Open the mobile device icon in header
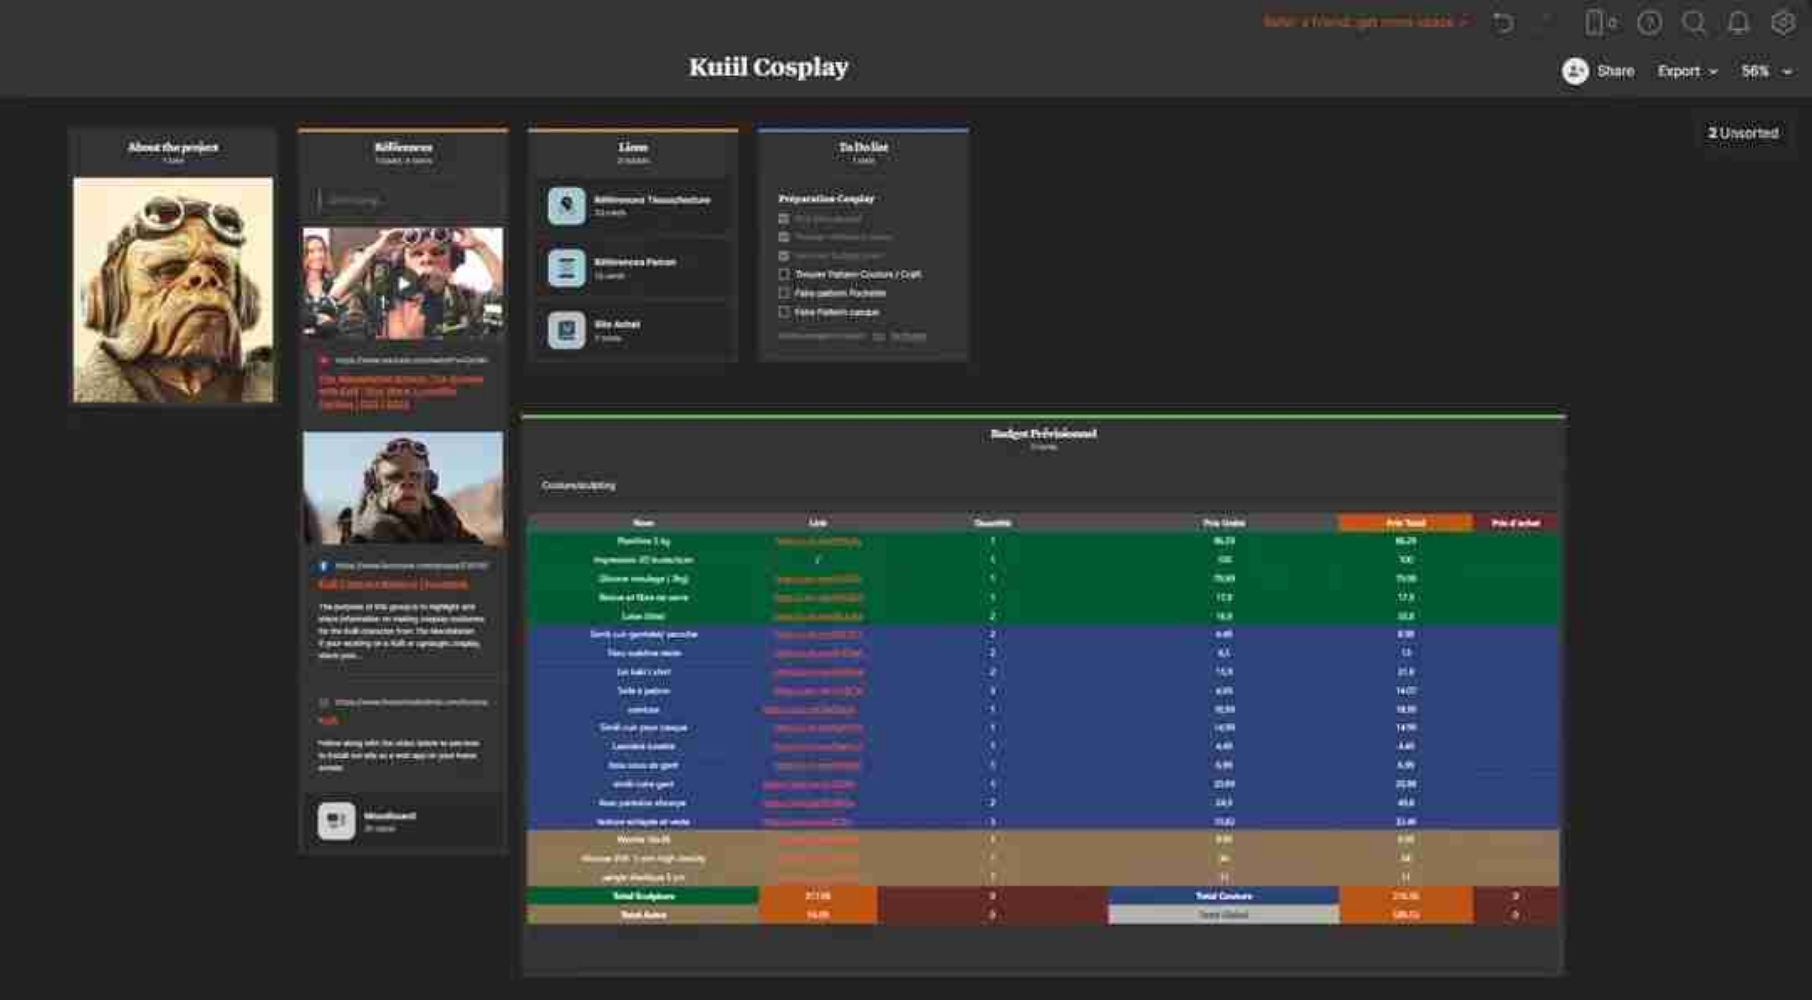Viewport: 1812px width, 1000px height. pos(1596,22)
